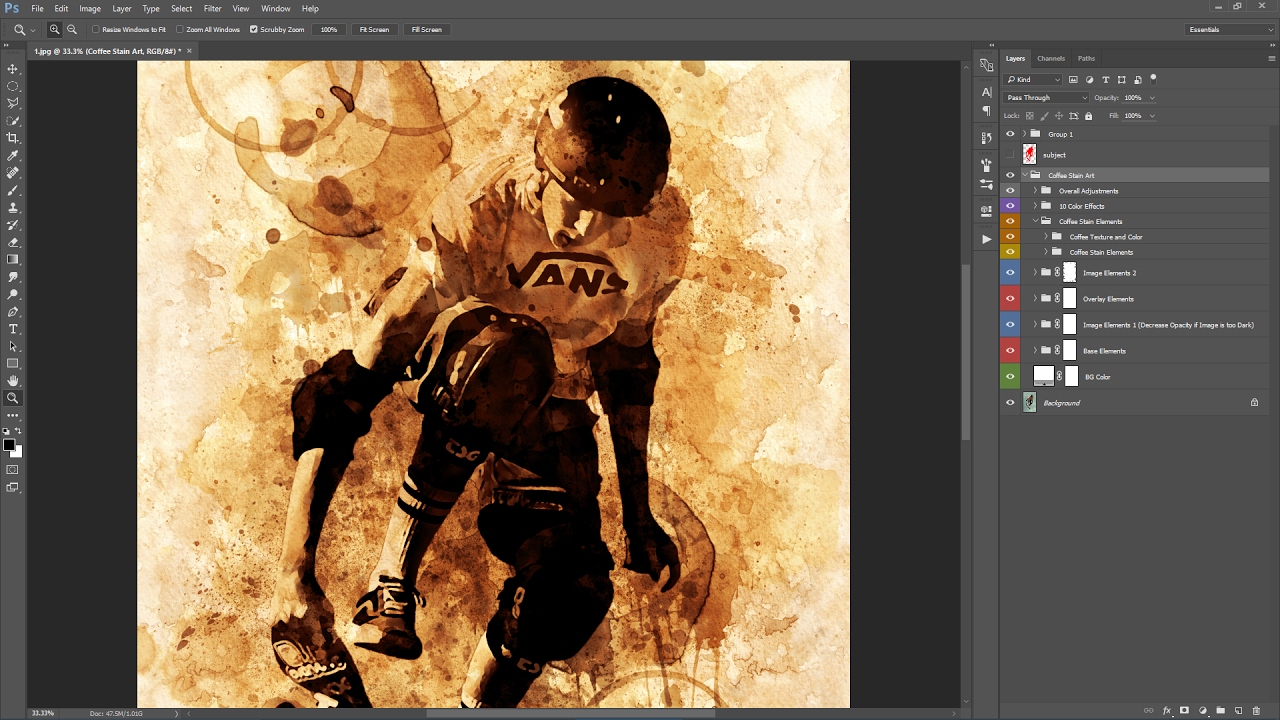Image resolution: width=1280 pixels, height=720 pixels.
Task: Uncheck the Scrubby Zoom checkbox
Action: point(254,30)
